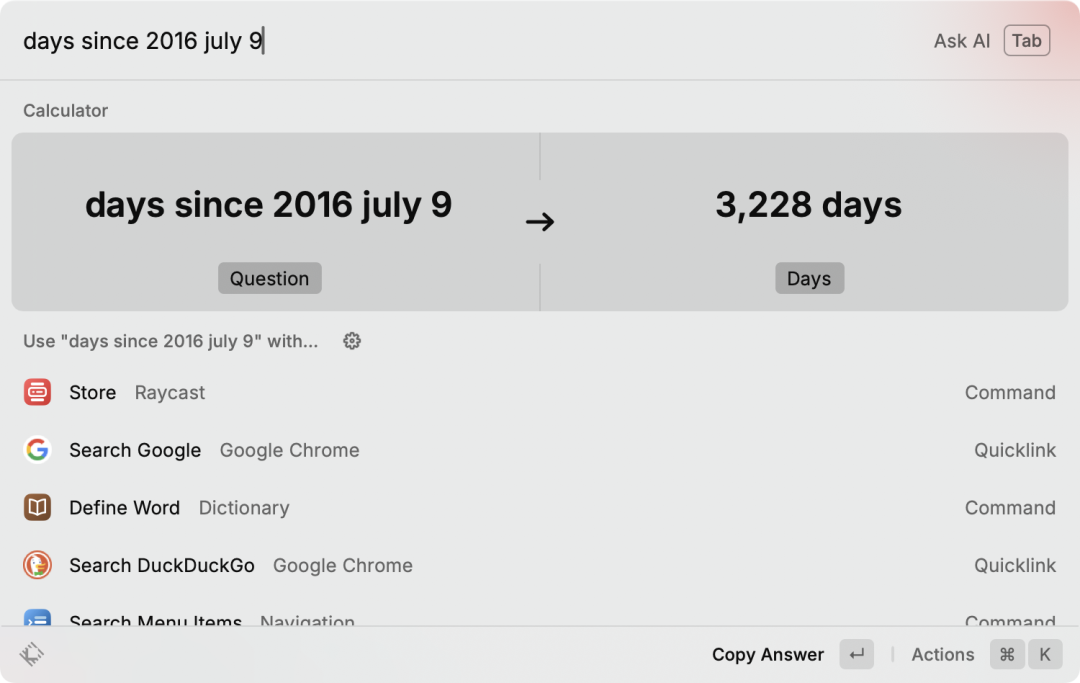Click 'Quicklink' label on Search DuckDuckGo row
This screenshot has width=1080, height=683.
coord(1015,565)
